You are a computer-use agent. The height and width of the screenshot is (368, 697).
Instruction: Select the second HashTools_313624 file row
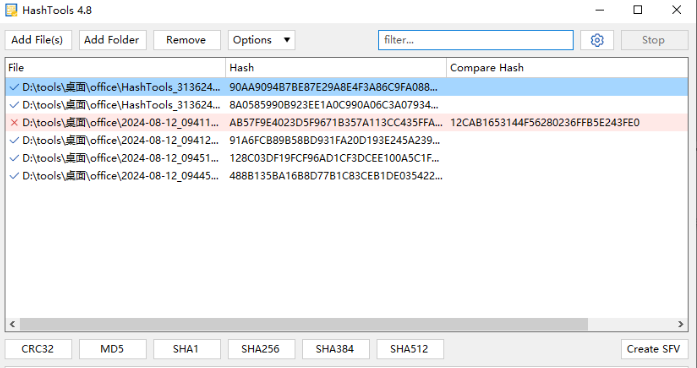click(347, 105)
